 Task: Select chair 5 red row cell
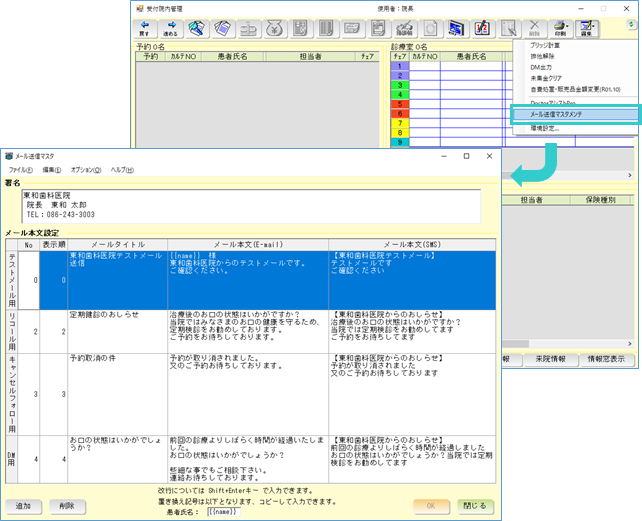[399, 103]
